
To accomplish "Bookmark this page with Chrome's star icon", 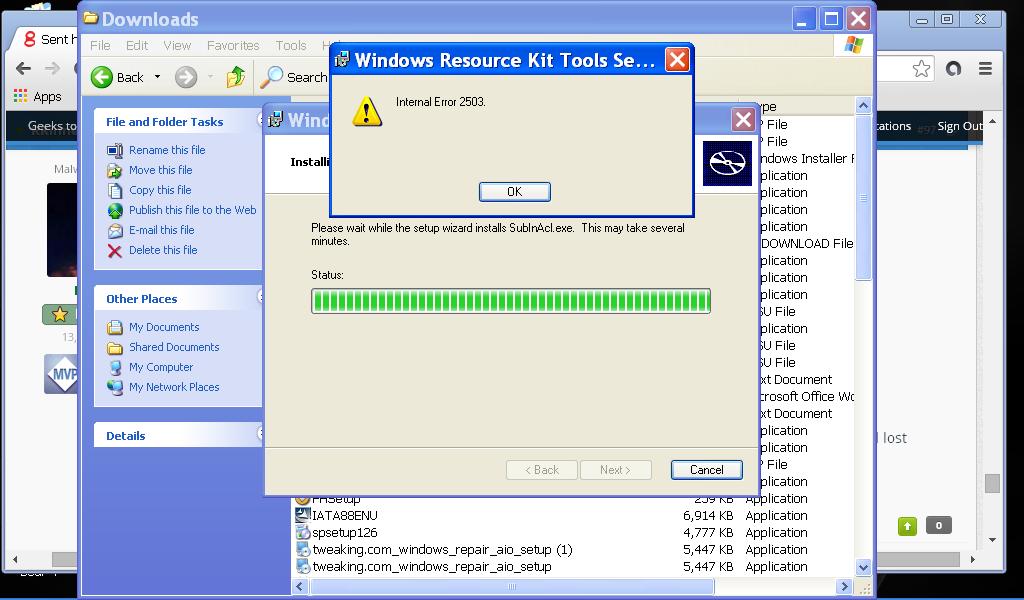I will coord(921,69).
